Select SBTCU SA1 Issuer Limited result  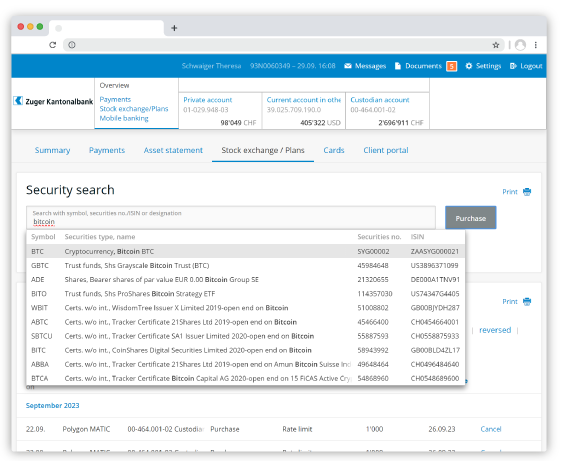(x=246, y=336)
